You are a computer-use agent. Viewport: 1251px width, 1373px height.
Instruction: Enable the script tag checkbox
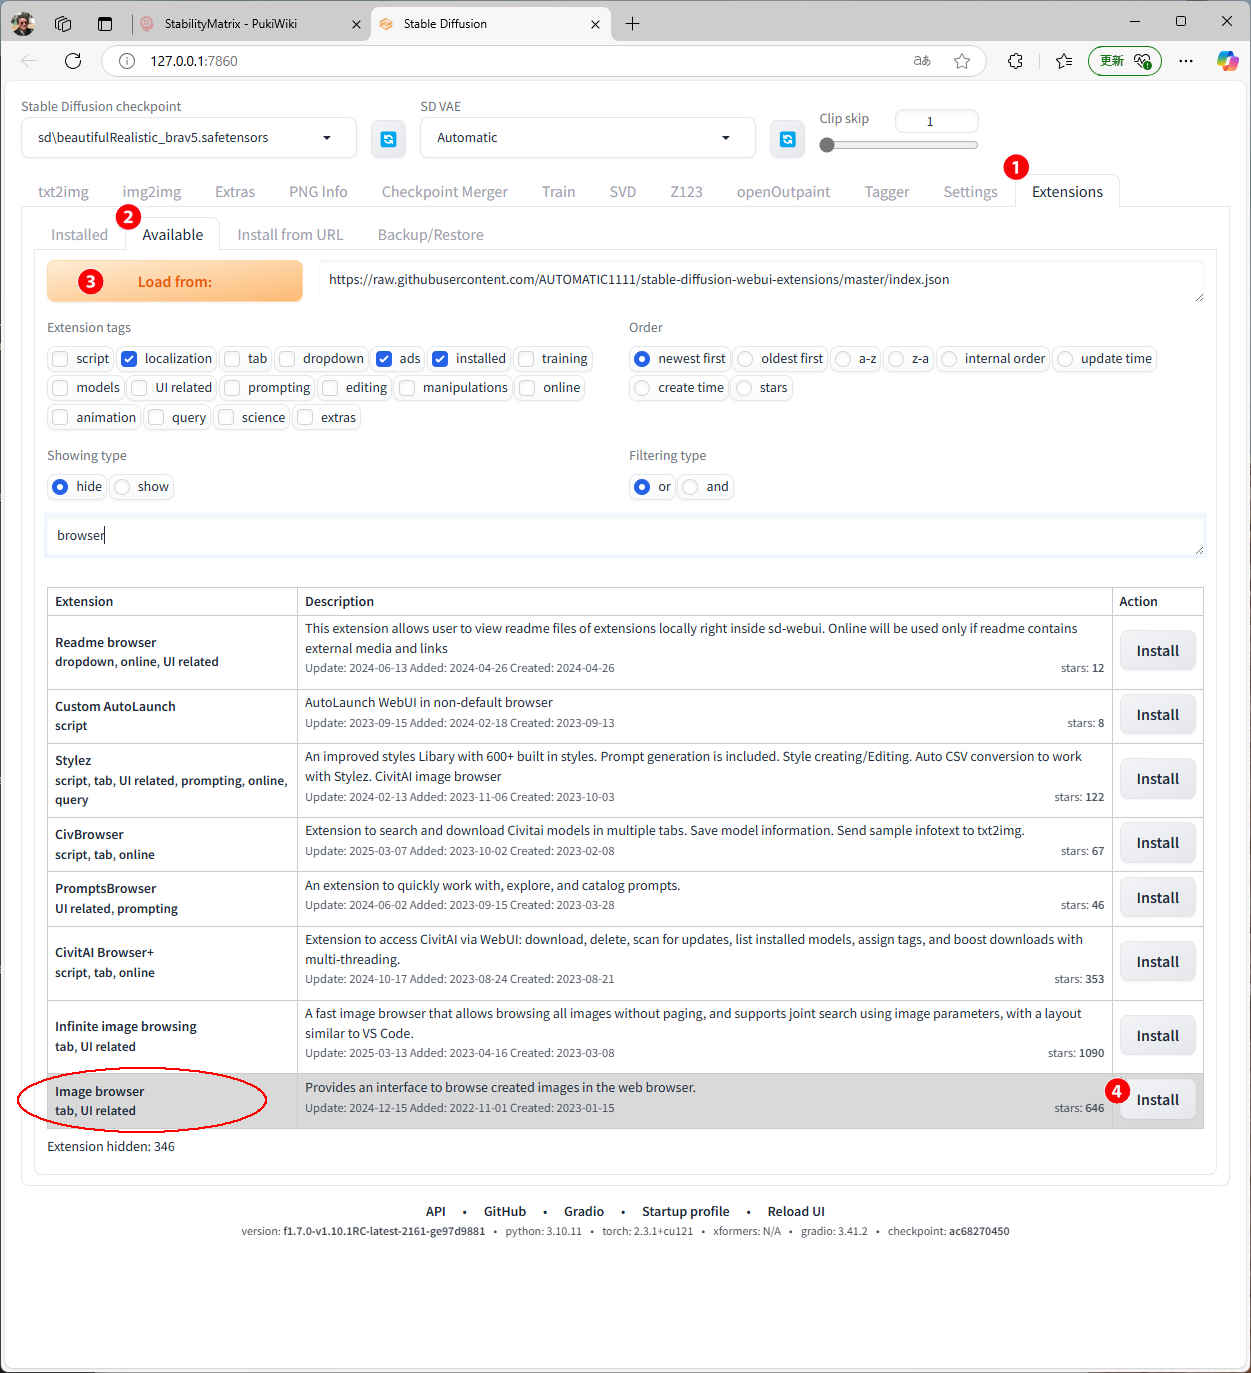(x=61, y=359)
